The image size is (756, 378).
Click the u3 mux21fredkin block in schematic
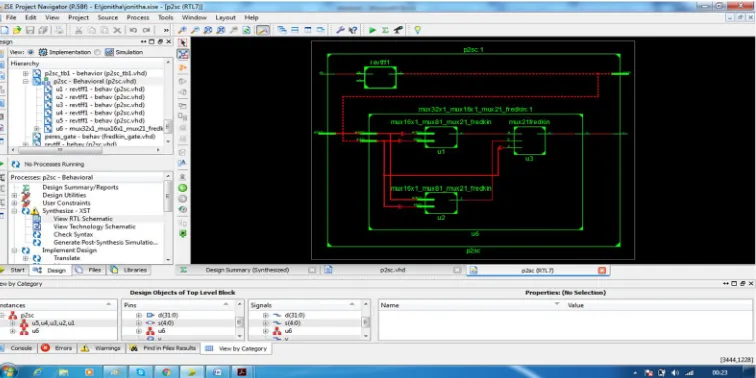tap(529, 140)
